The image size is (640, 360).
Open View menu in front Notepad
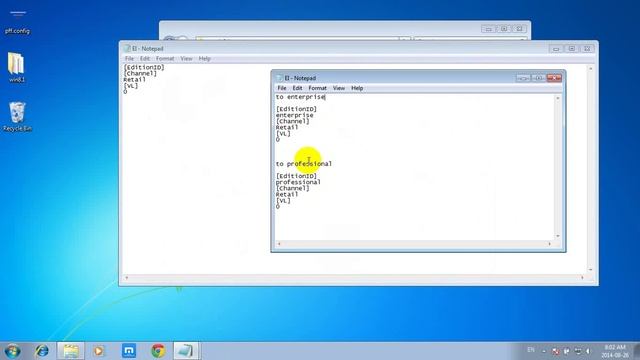pos(338,88)
